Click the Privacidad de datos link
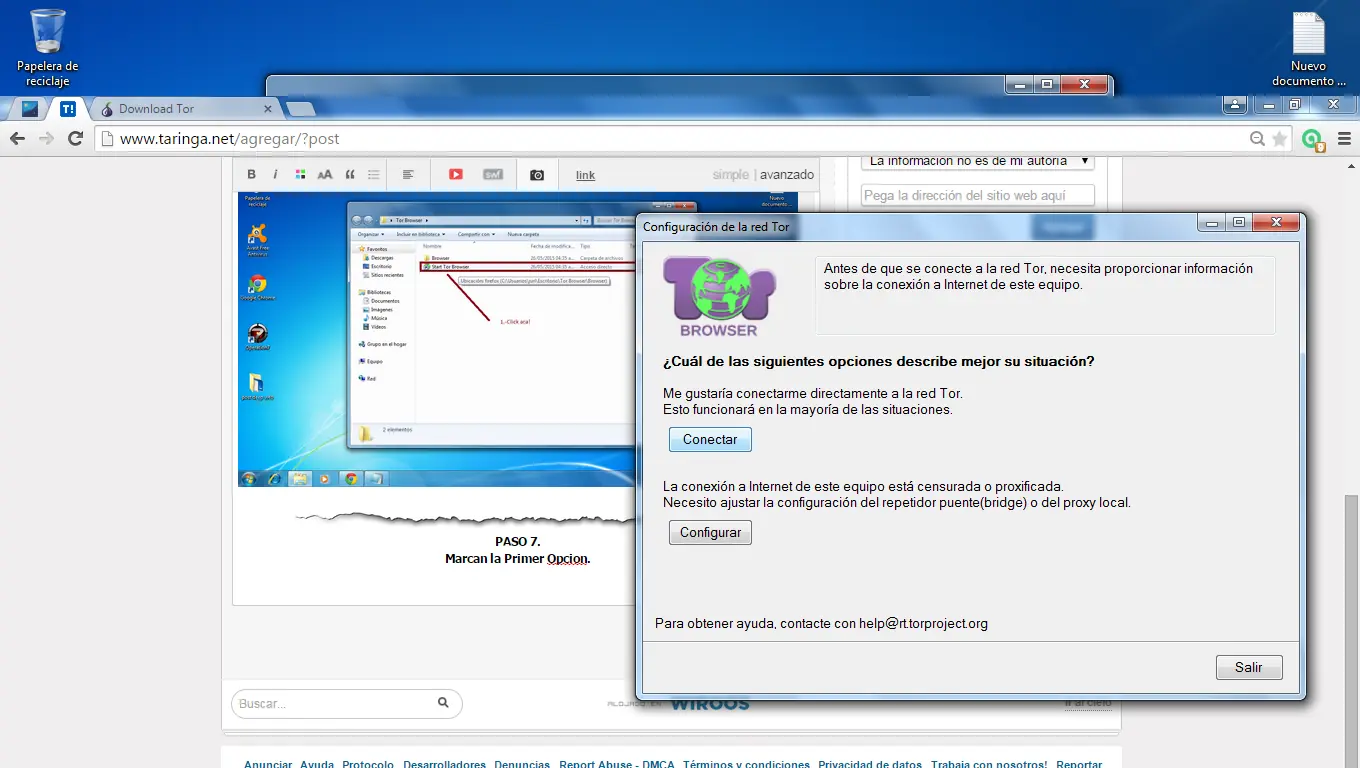The height and width of the screenshot is (768, 1360). 870,765
